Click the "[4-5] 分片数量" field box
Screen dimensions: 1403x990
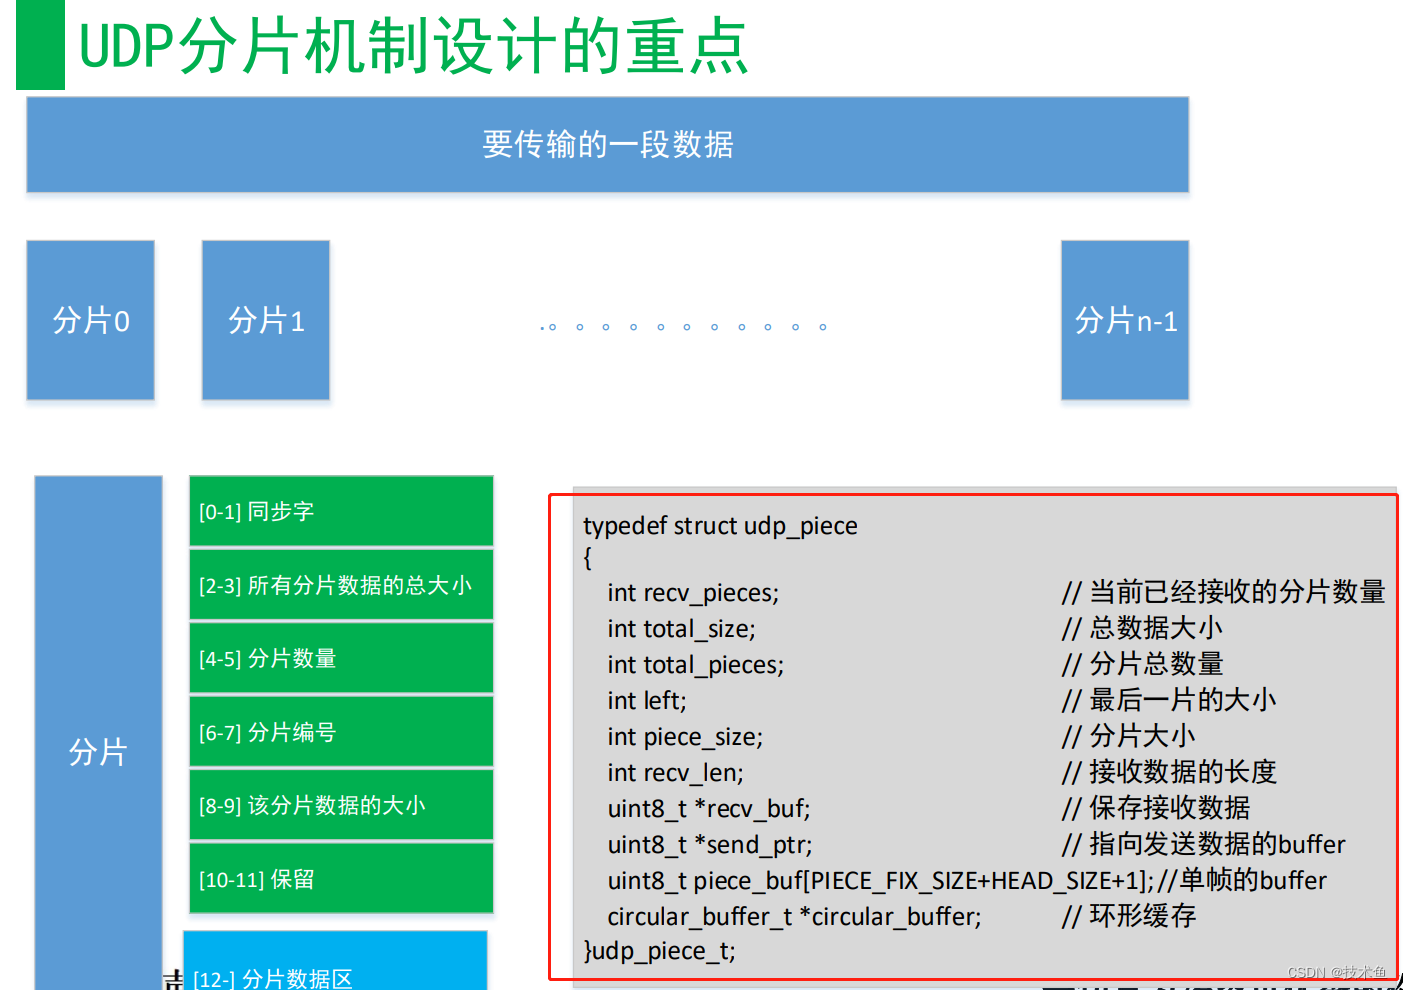[x=341, y=658]
